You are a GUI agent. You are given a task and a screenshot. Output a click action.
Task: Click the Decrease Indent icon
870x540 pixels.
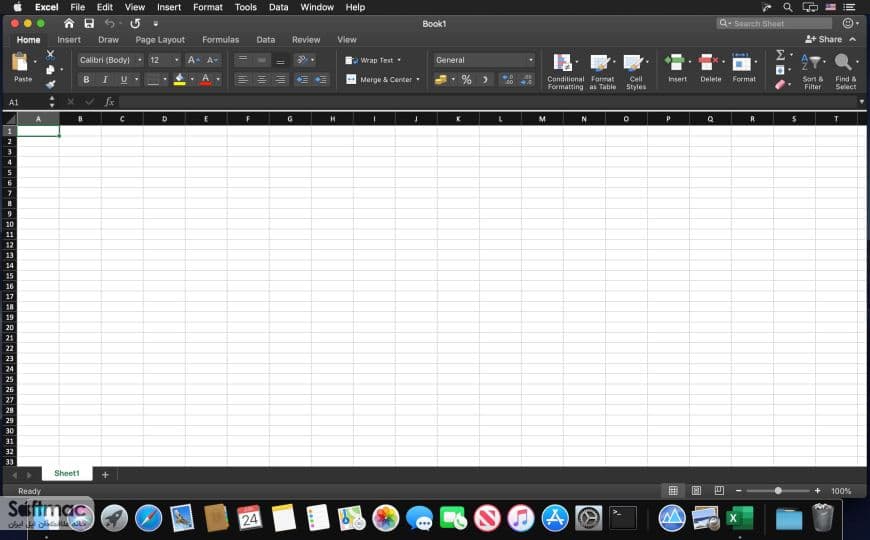302,79
